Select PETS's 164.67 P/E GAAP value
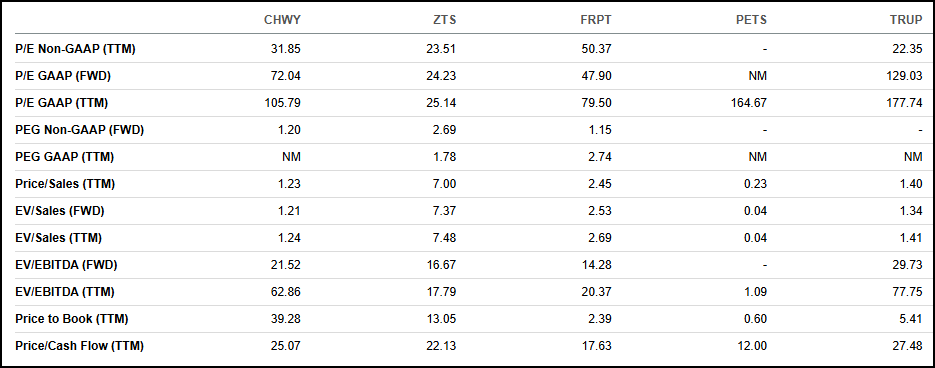The height and width of the screenshot is (368, 935). point(750,103)
